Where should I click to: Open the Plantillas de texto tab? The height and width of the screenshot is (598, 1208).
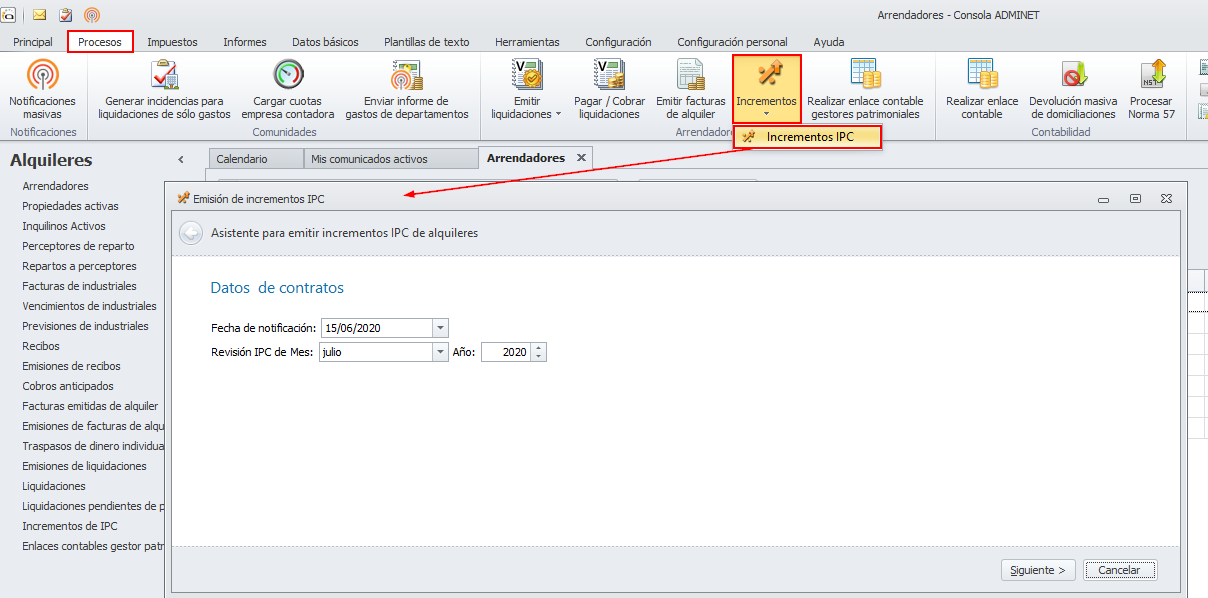coord(426,42)
